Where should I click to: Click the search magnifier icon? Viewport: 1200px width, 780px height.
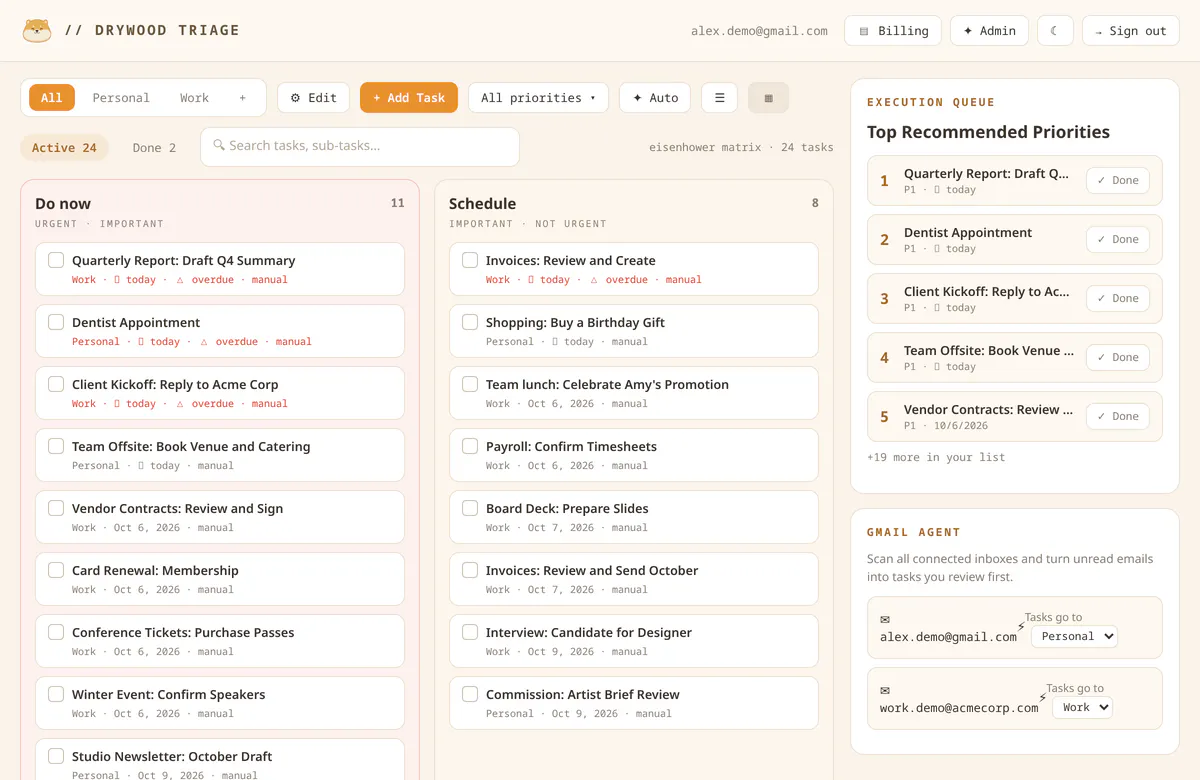coord(219,146)
